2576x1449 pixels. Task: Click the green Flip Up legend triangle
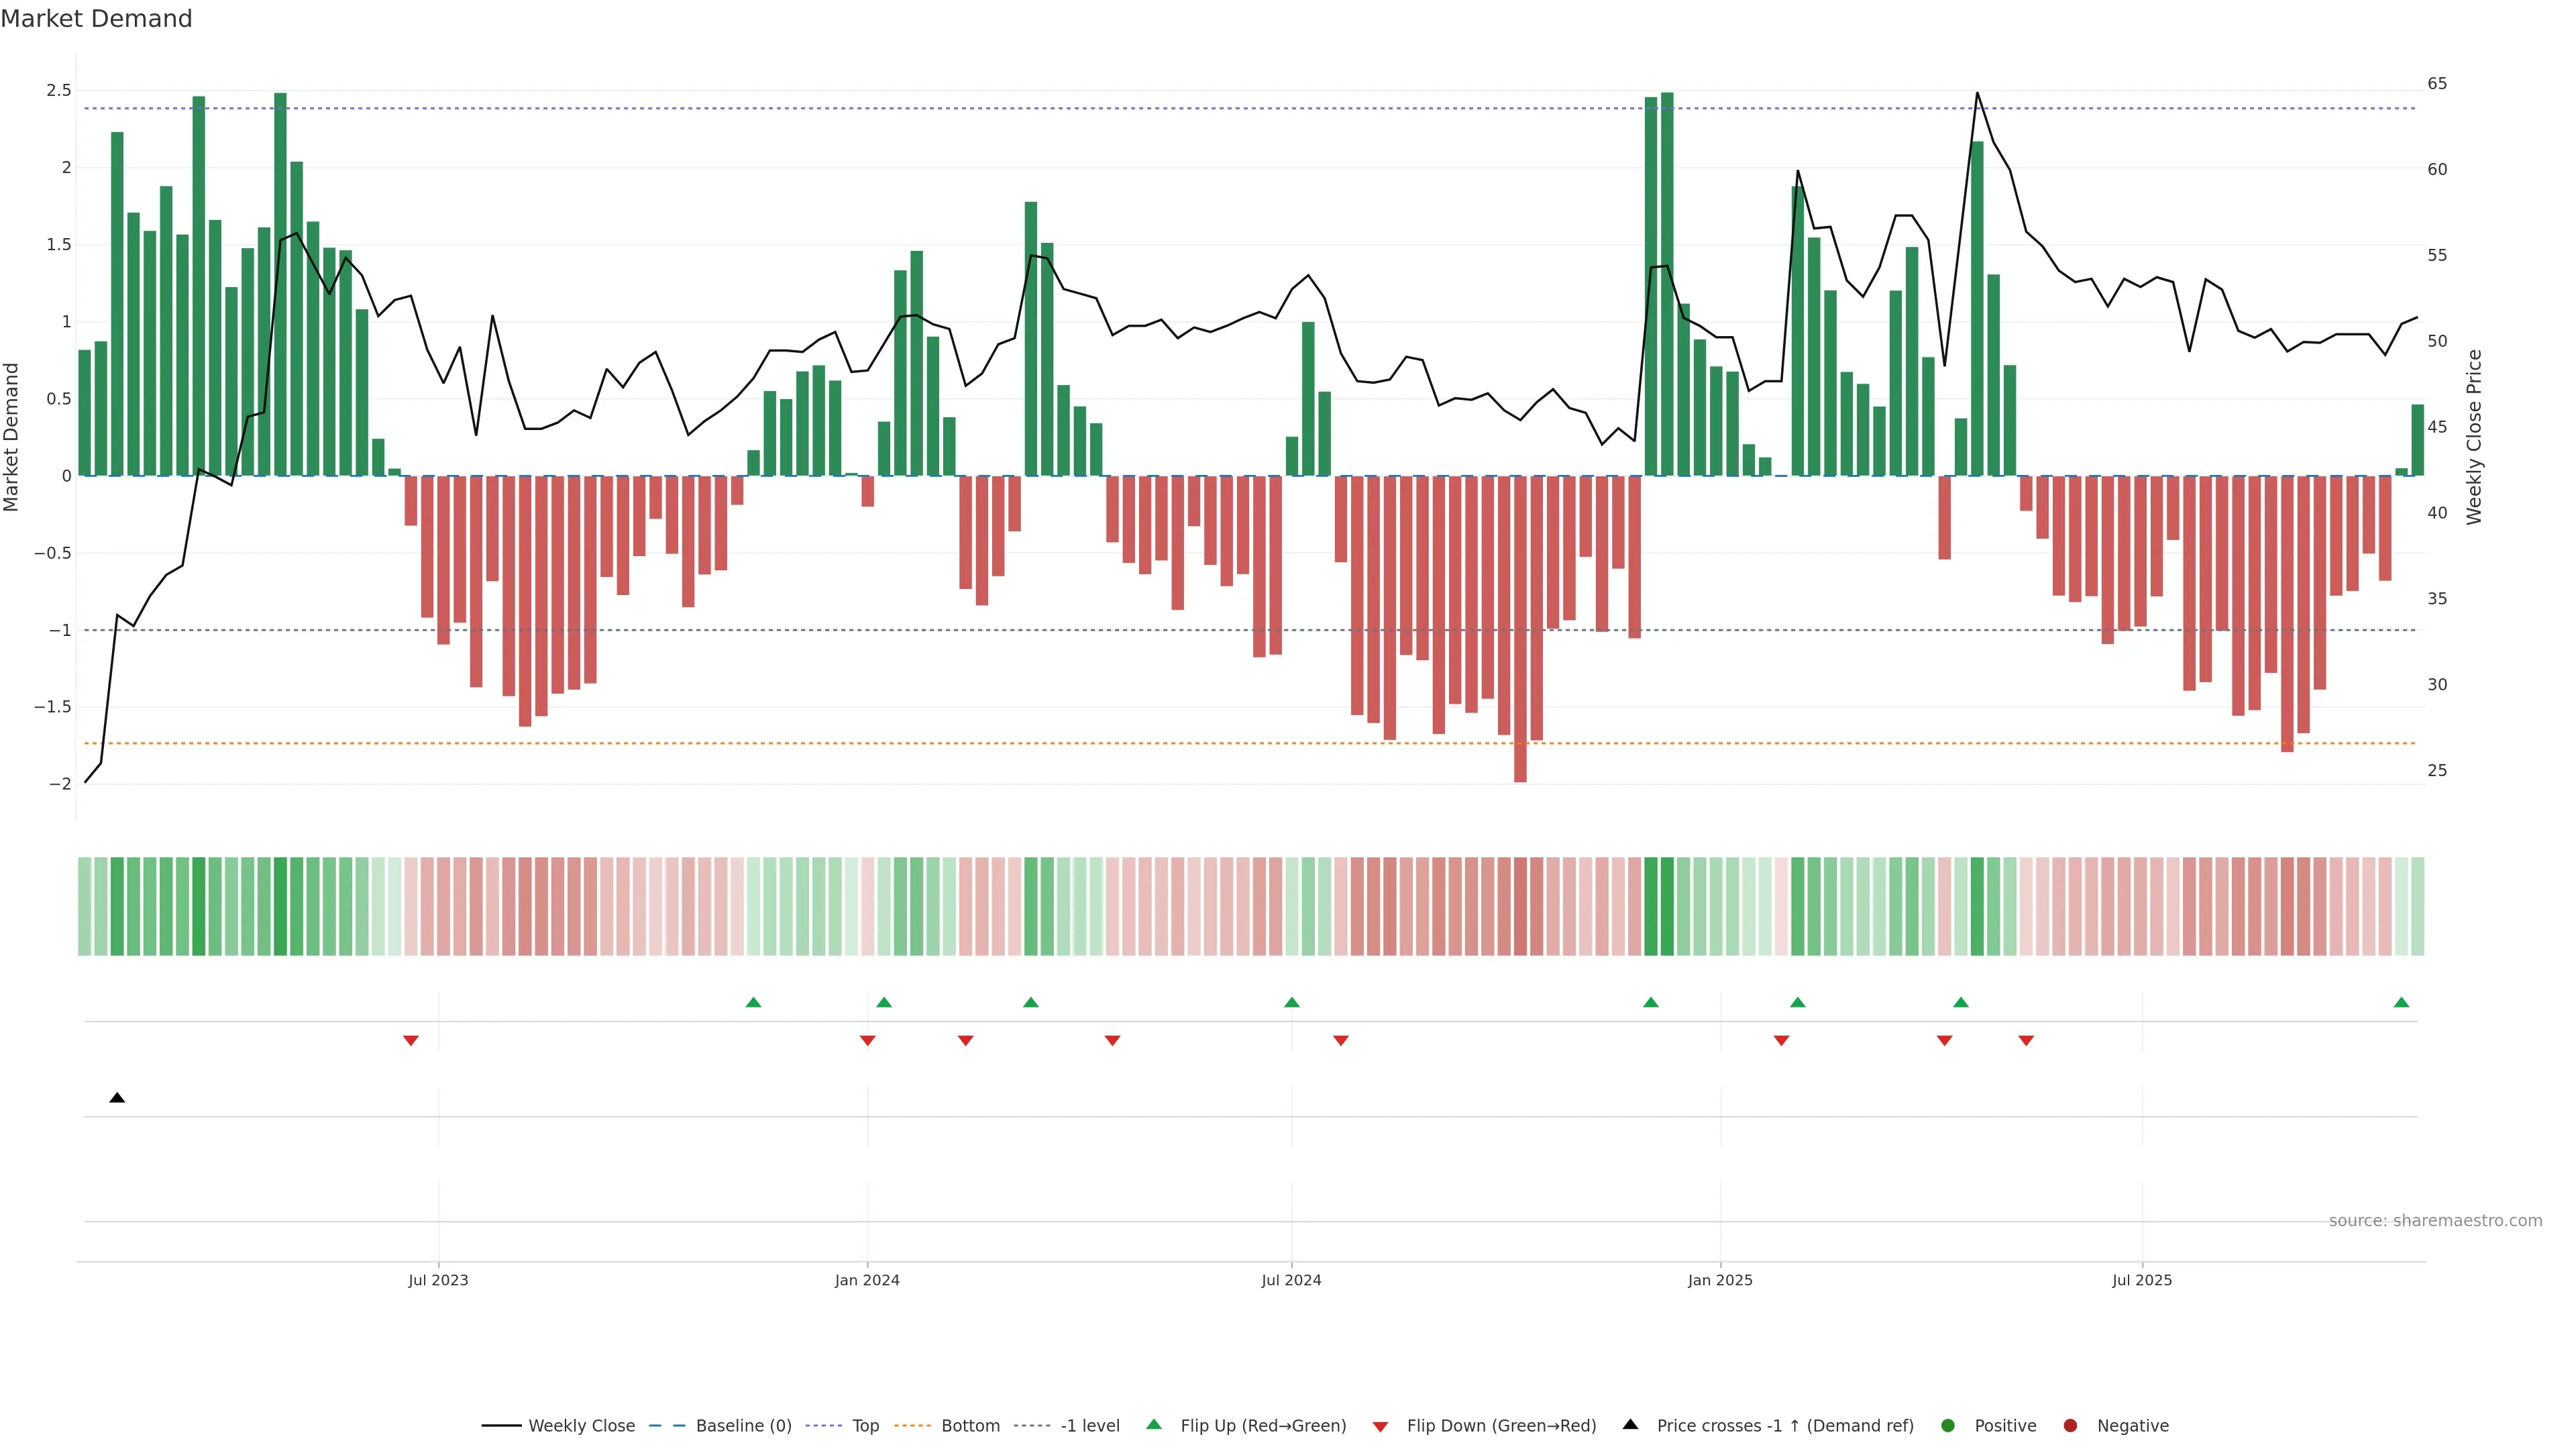pyautogui.click(x=1154, y=1424)
